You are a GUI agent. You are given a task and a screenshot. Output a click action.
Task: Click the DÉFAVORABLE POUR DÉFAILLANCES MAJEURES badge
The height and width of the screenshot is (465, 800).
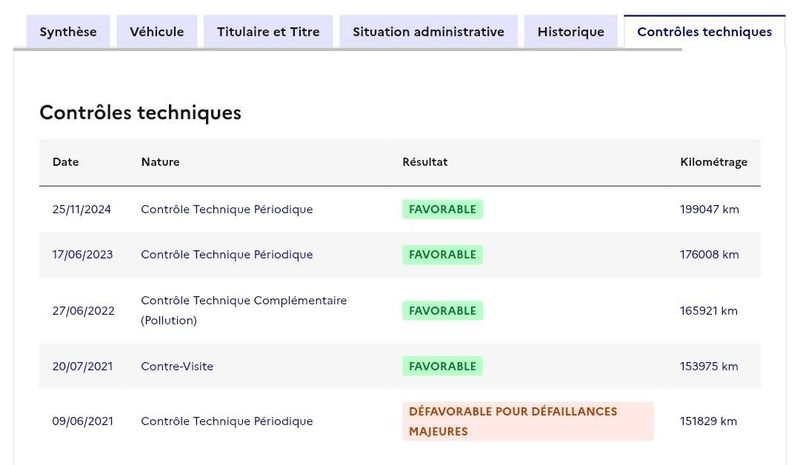click(528, 421)
